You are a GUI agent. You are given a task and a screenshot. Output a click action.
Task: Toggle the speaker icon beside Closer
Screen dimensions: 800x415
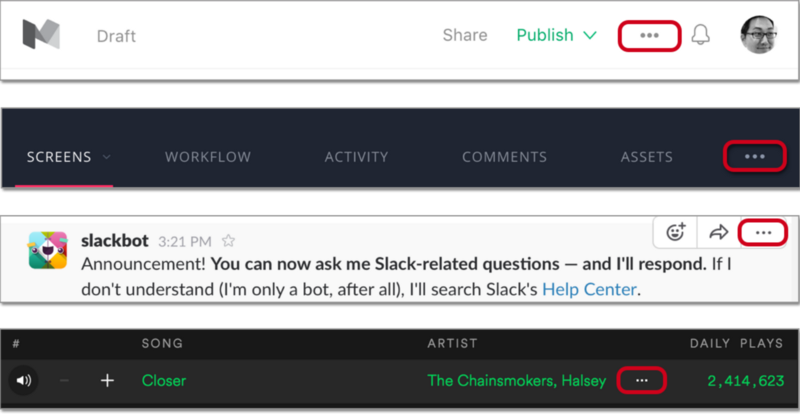point(23,380)
